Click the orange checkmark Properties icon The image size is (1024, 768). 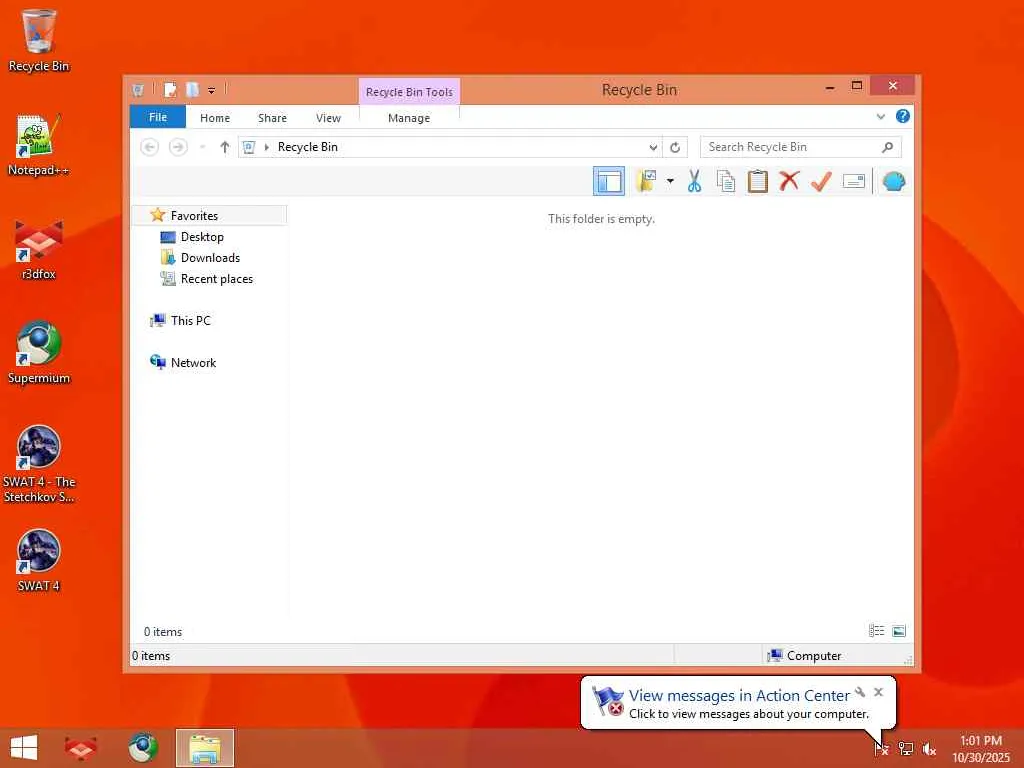point(821,181)
